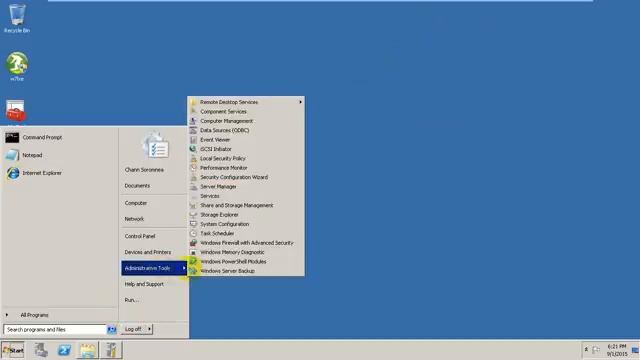Open PowerShell from the taskbar

[x=64, y=350]
